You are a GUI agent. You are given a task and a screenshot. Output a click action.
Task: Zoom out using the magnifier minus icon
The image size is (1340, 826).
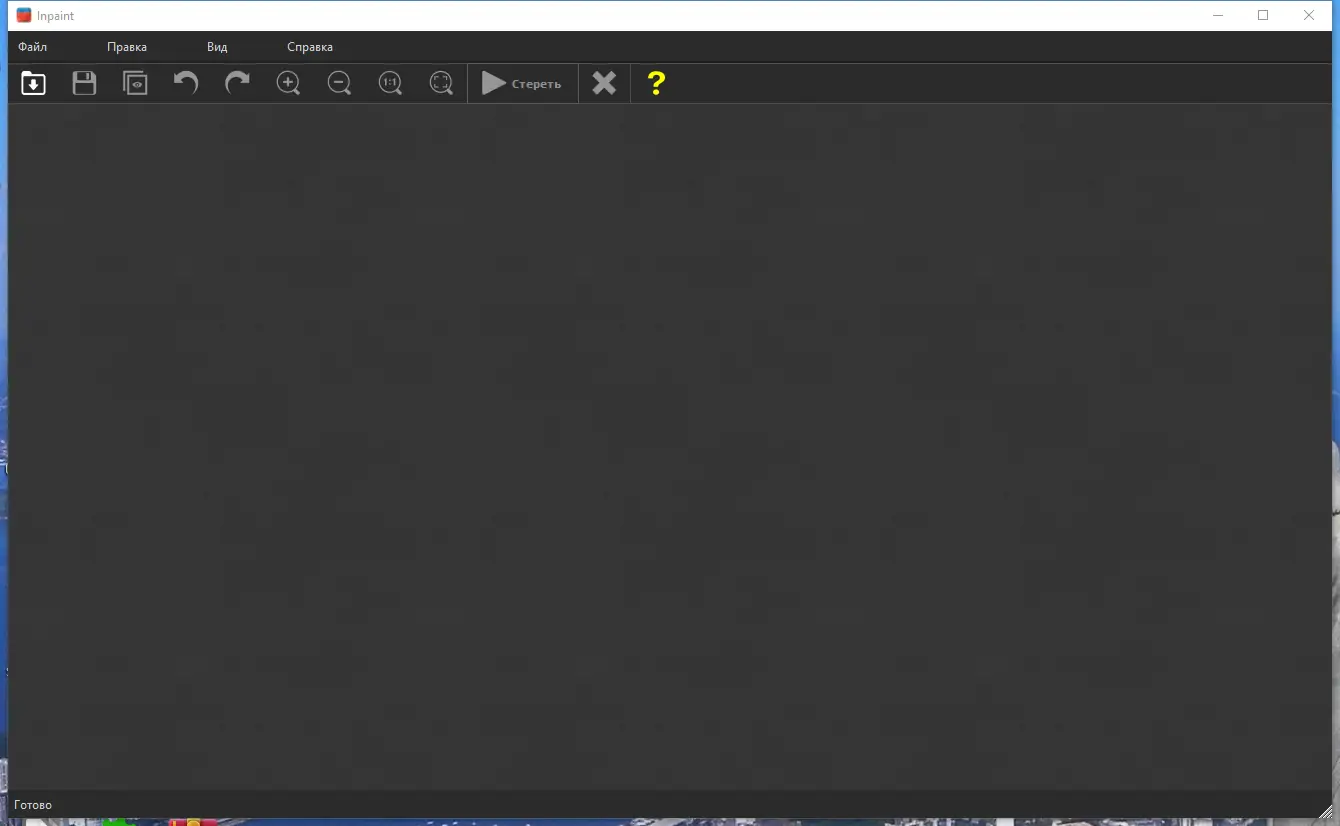point(339,83)
